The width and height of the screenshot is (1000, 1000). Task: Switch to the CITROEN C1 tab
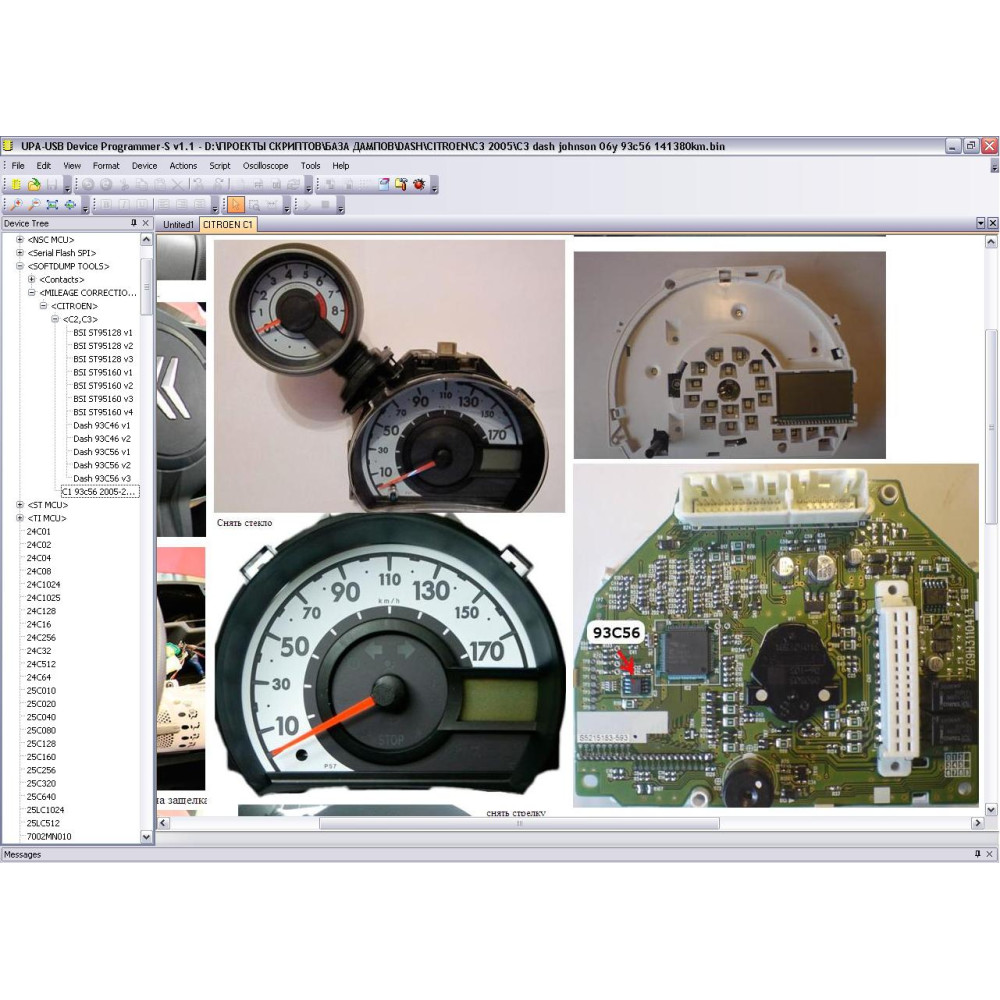point(228,224)
